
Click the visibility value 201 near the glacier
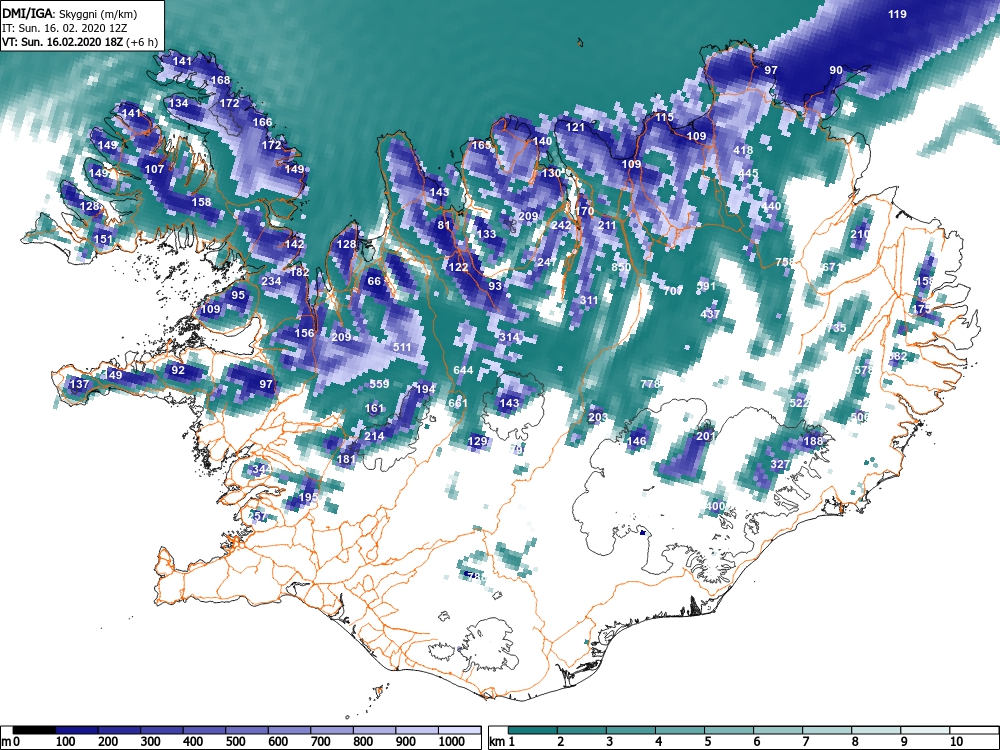coord(705,436)
